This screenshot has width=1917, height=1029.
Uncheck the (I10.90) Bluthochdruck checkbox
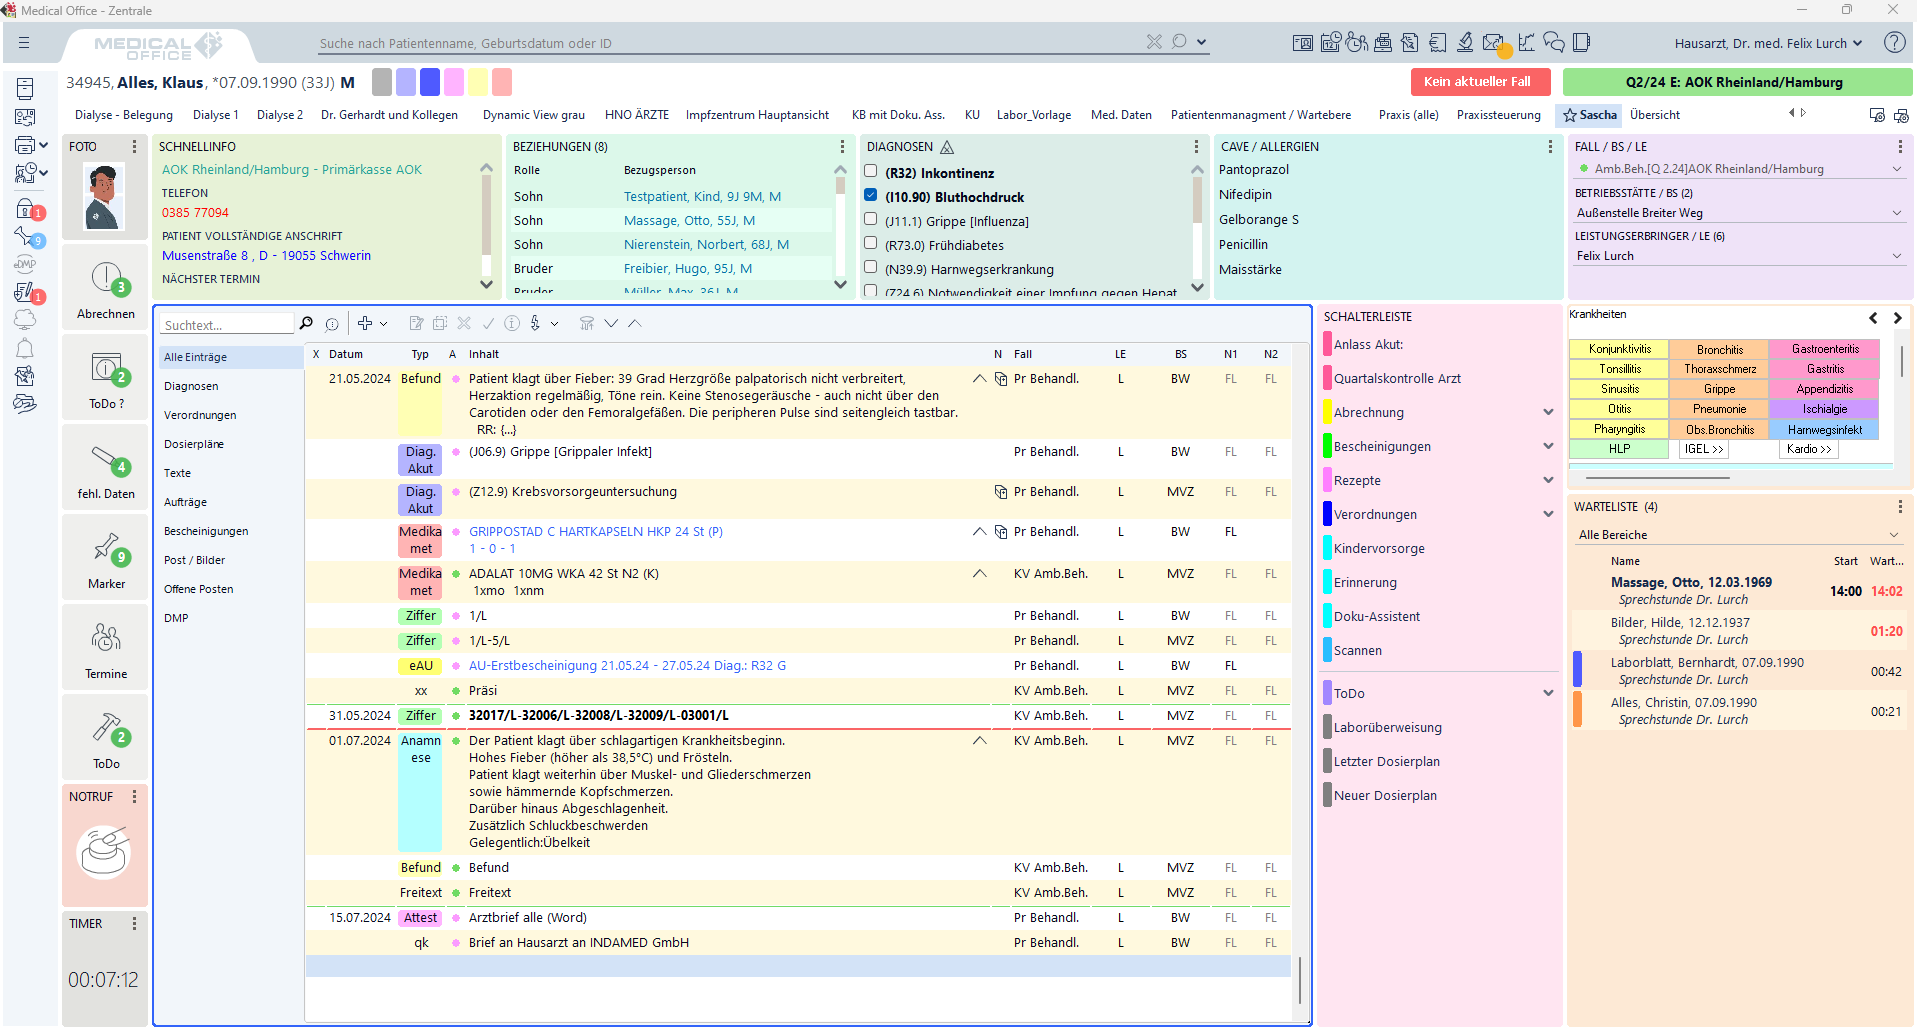[871, 196]
